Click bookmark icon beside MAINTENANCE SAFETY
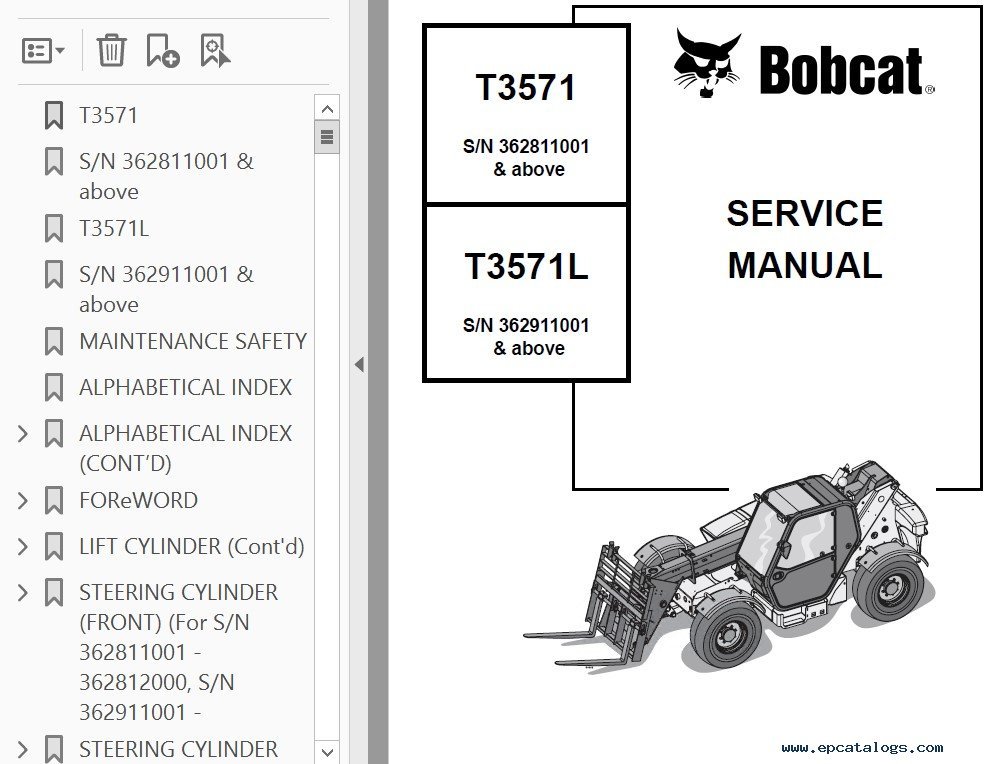The image size is (994, 764). [x=54, y=342]
